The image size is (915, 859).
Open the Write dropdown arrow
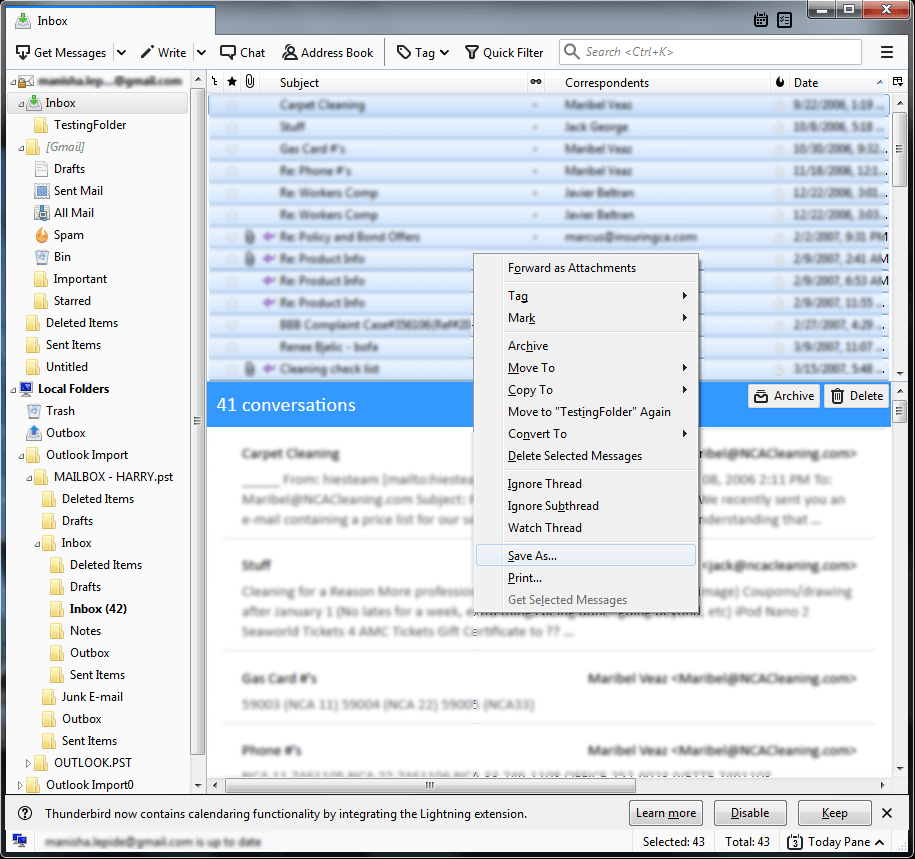point(201,53)
